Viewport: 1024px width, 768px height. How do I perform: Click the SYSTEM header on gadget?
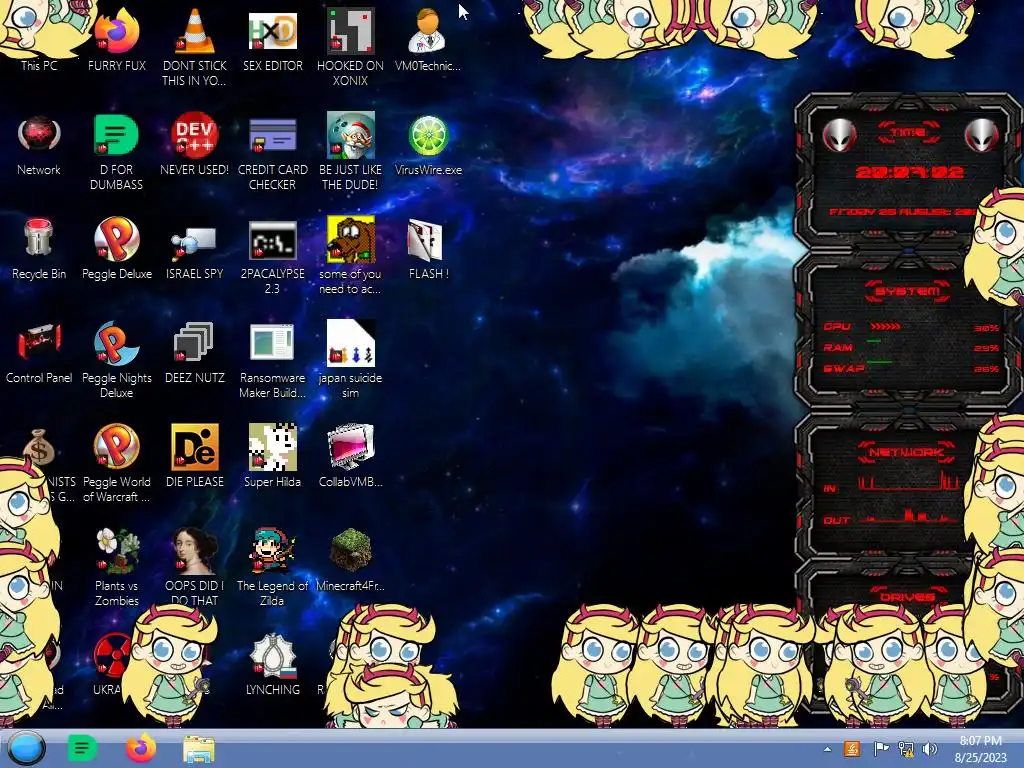[908, 291]
